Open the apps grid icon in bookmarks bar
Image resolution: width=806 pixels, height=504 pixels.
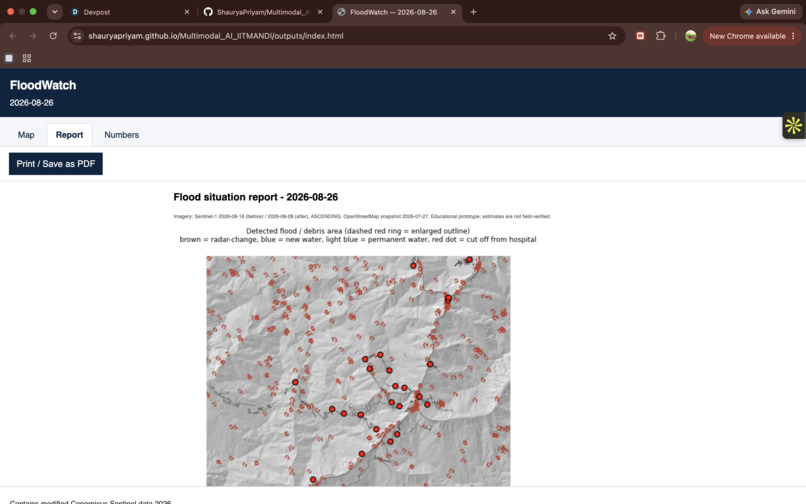(x=27, y=59)
